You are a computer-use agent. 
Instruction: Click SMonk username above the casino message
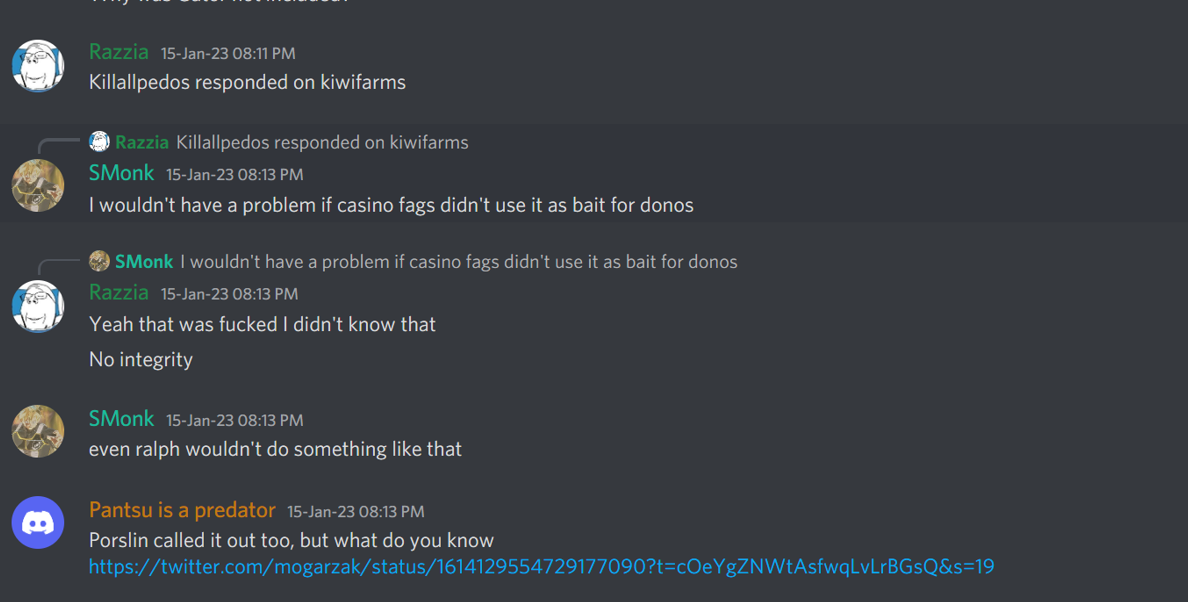[x=121, y=173]
